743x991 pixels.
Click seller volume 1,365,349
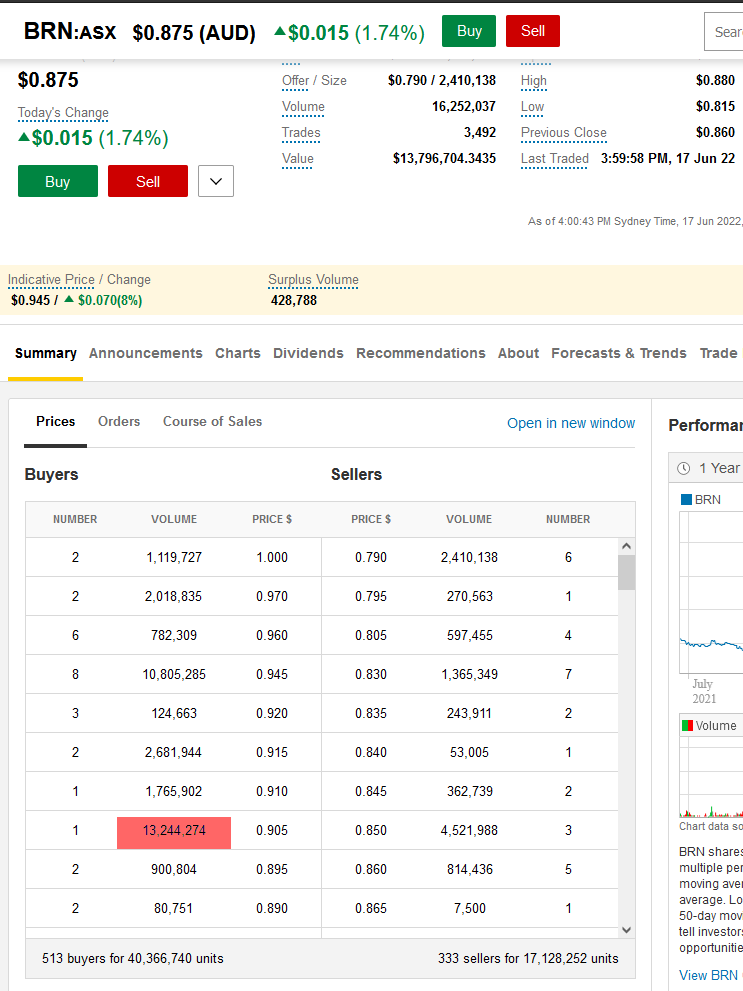469,674
